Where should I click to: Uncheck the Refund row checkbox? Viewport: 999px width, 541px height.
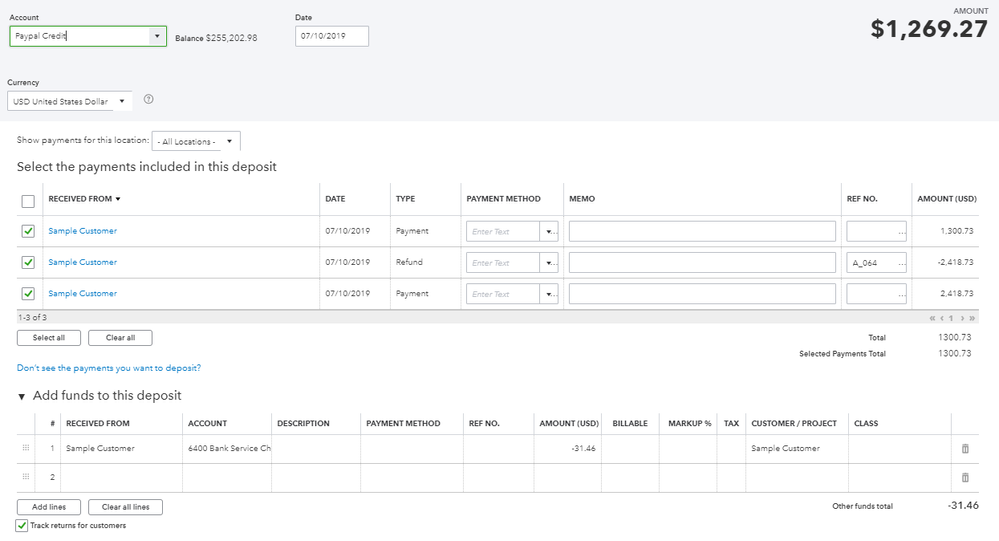28,263
